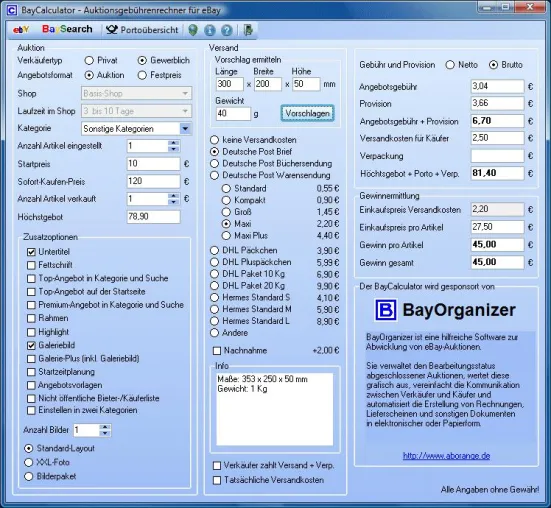This screenshot has width=551, height=508.
Task: Increase Anzahl Bilder with up arrow
Action: [x=105, y=427]
